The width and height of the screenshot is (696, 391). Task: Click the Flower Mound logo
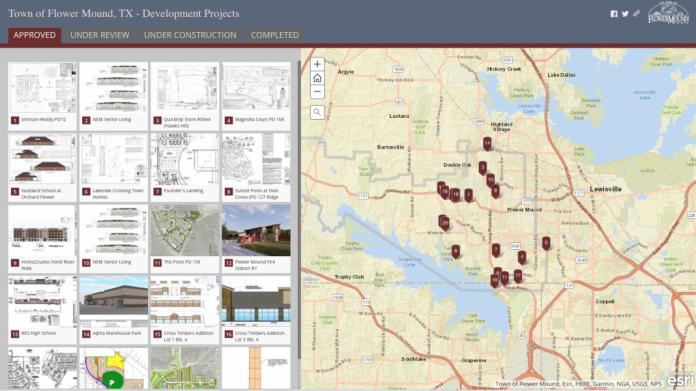pyautogui.click(x=668, y=13)
